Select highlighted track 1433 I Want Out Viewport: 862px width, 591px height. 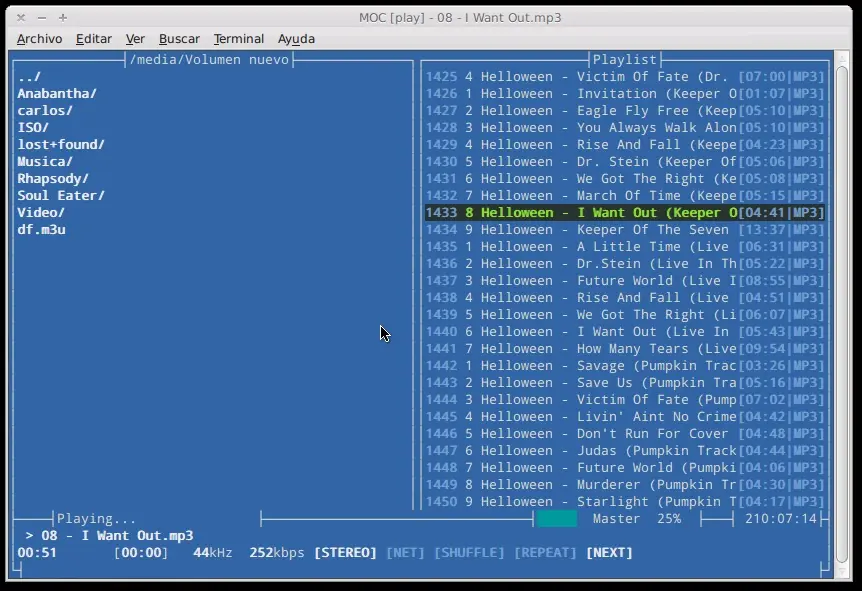[x=625, y=213]
